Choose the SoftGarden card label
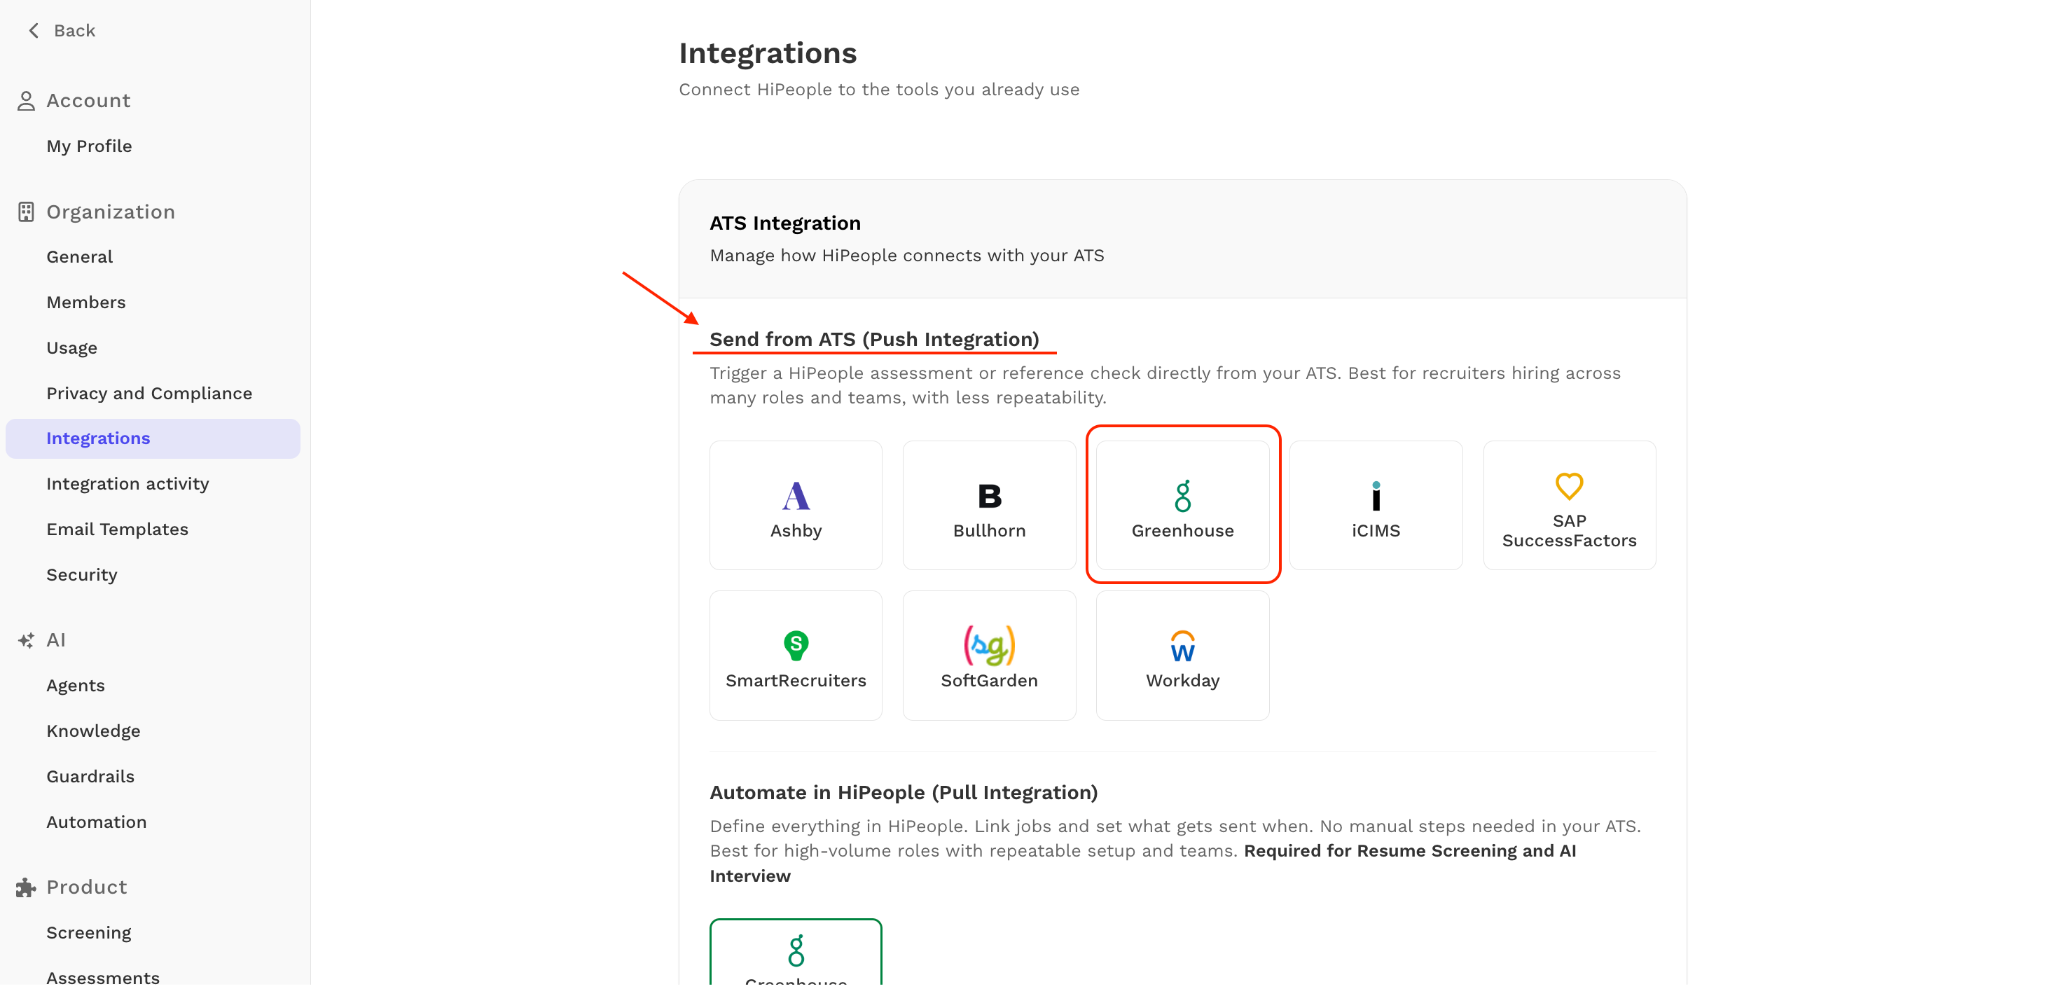2048x985 pixels. coord(989,681)
